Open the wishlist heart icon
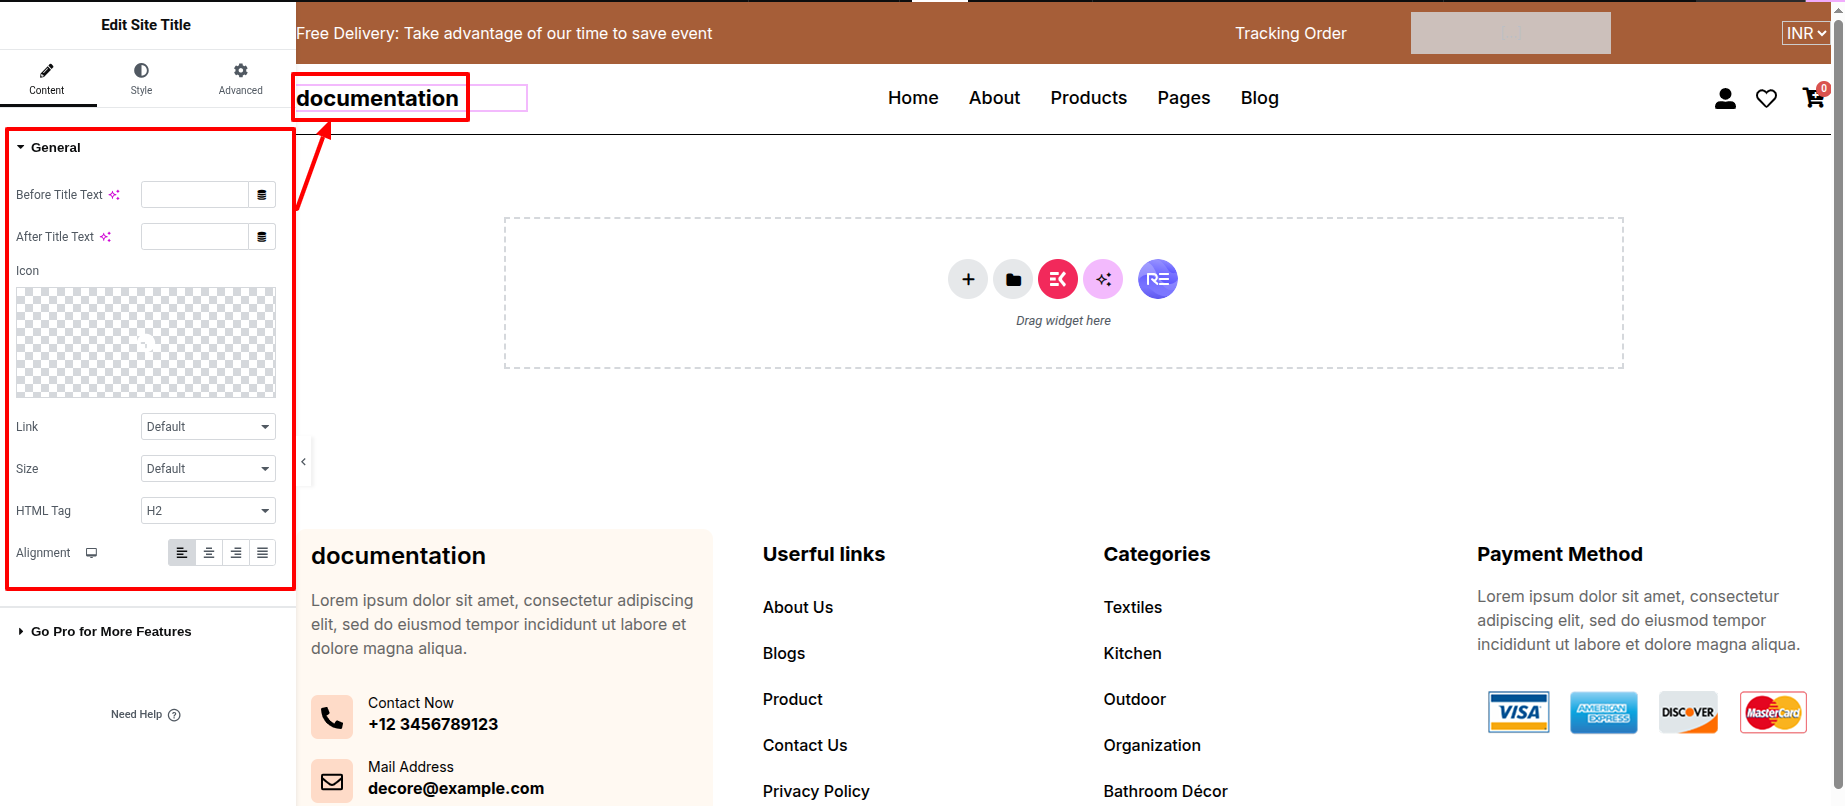Viewport: 1845px width, 806px height. click(1766, 98)
